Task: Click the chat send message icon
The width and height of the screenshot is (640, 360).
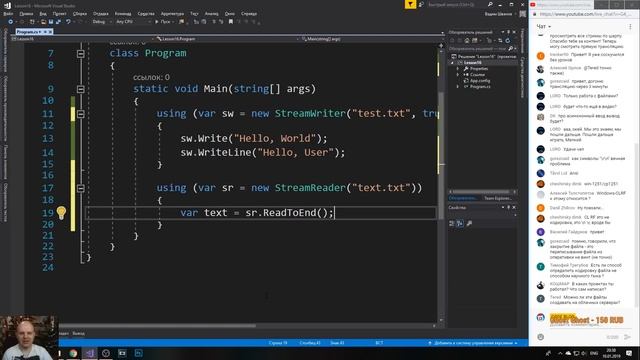Action: 627,337
